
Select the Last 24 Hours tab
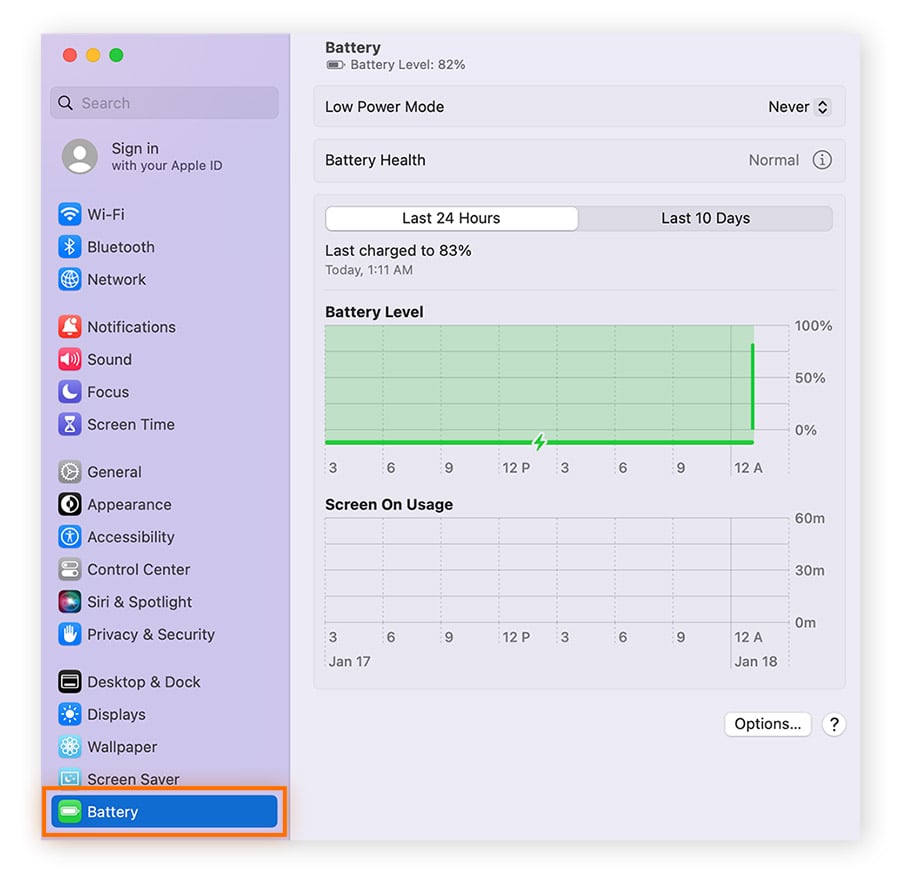coord(451,218)
